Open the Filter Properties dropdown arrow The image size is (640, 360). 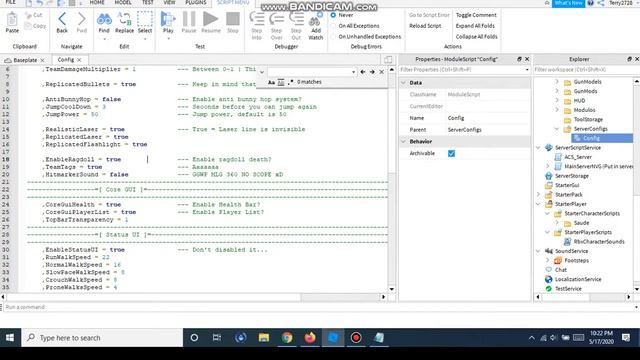[x=527, y=70]
